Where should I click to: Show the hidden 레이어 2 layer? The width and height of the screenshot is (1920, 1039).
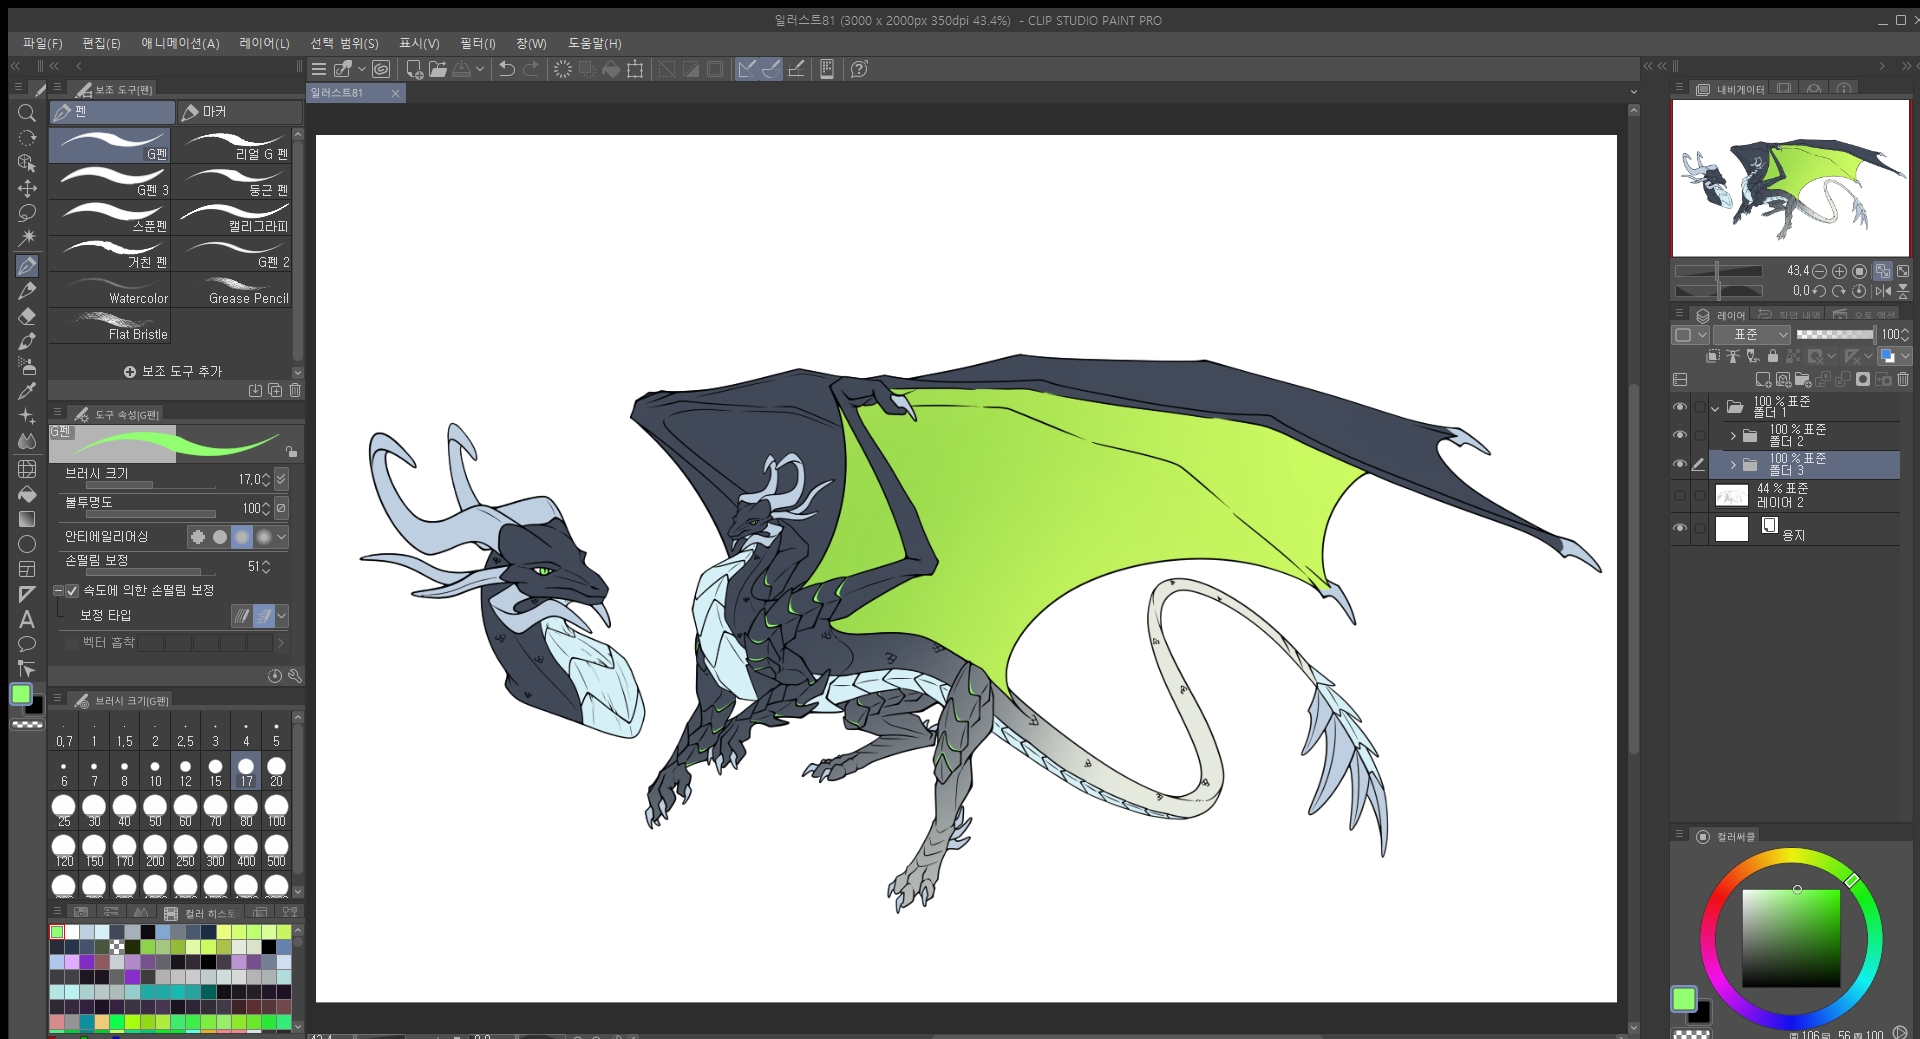point(1680,496)
